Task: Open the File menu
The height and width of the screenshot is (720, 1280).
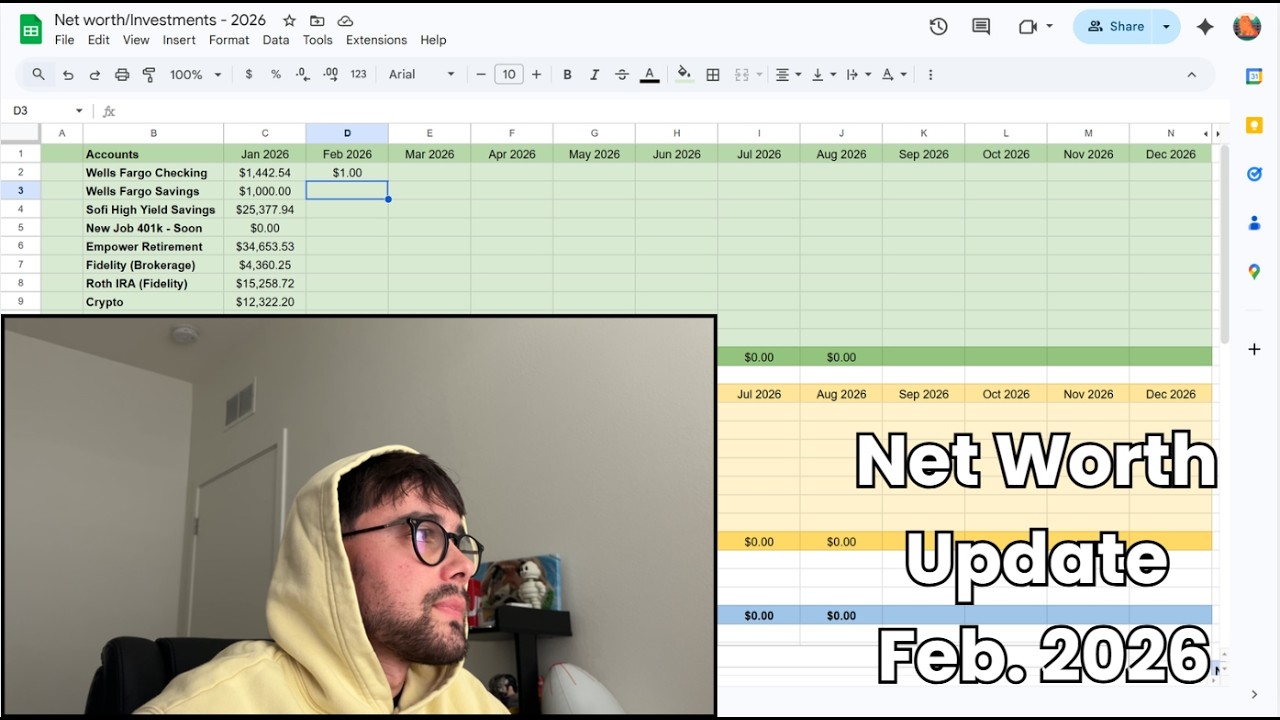Action: pos(64,40)
